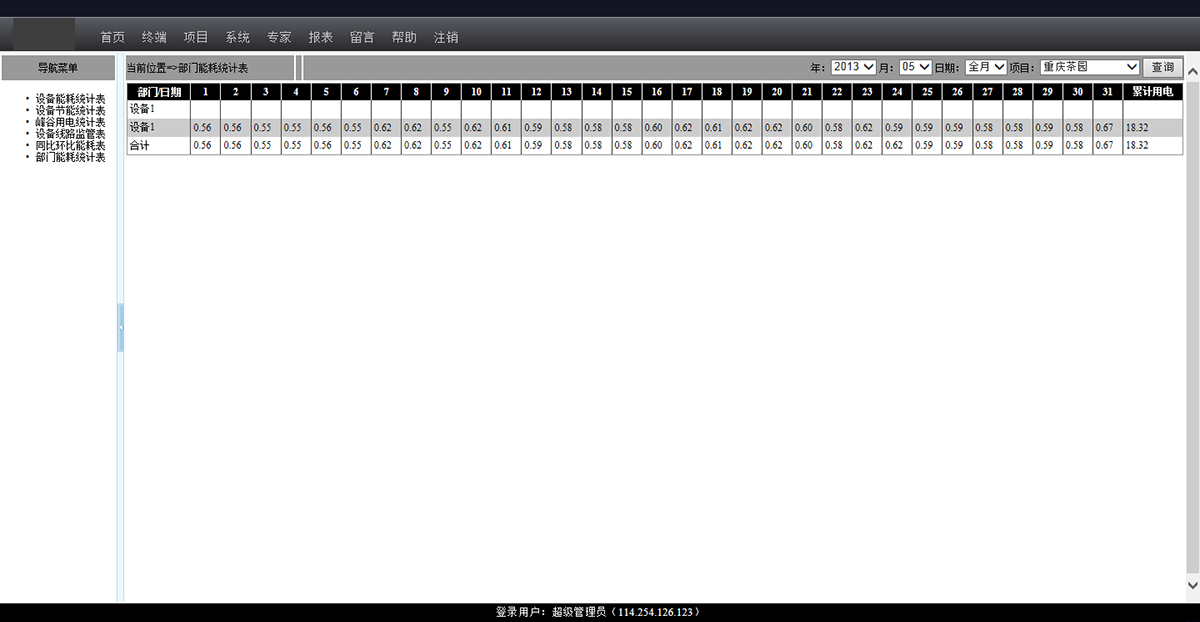Open 设备节能统计表 sidebar link
Image resolution: width=1200 pixels, height=622 pixels.
[70, 111]
